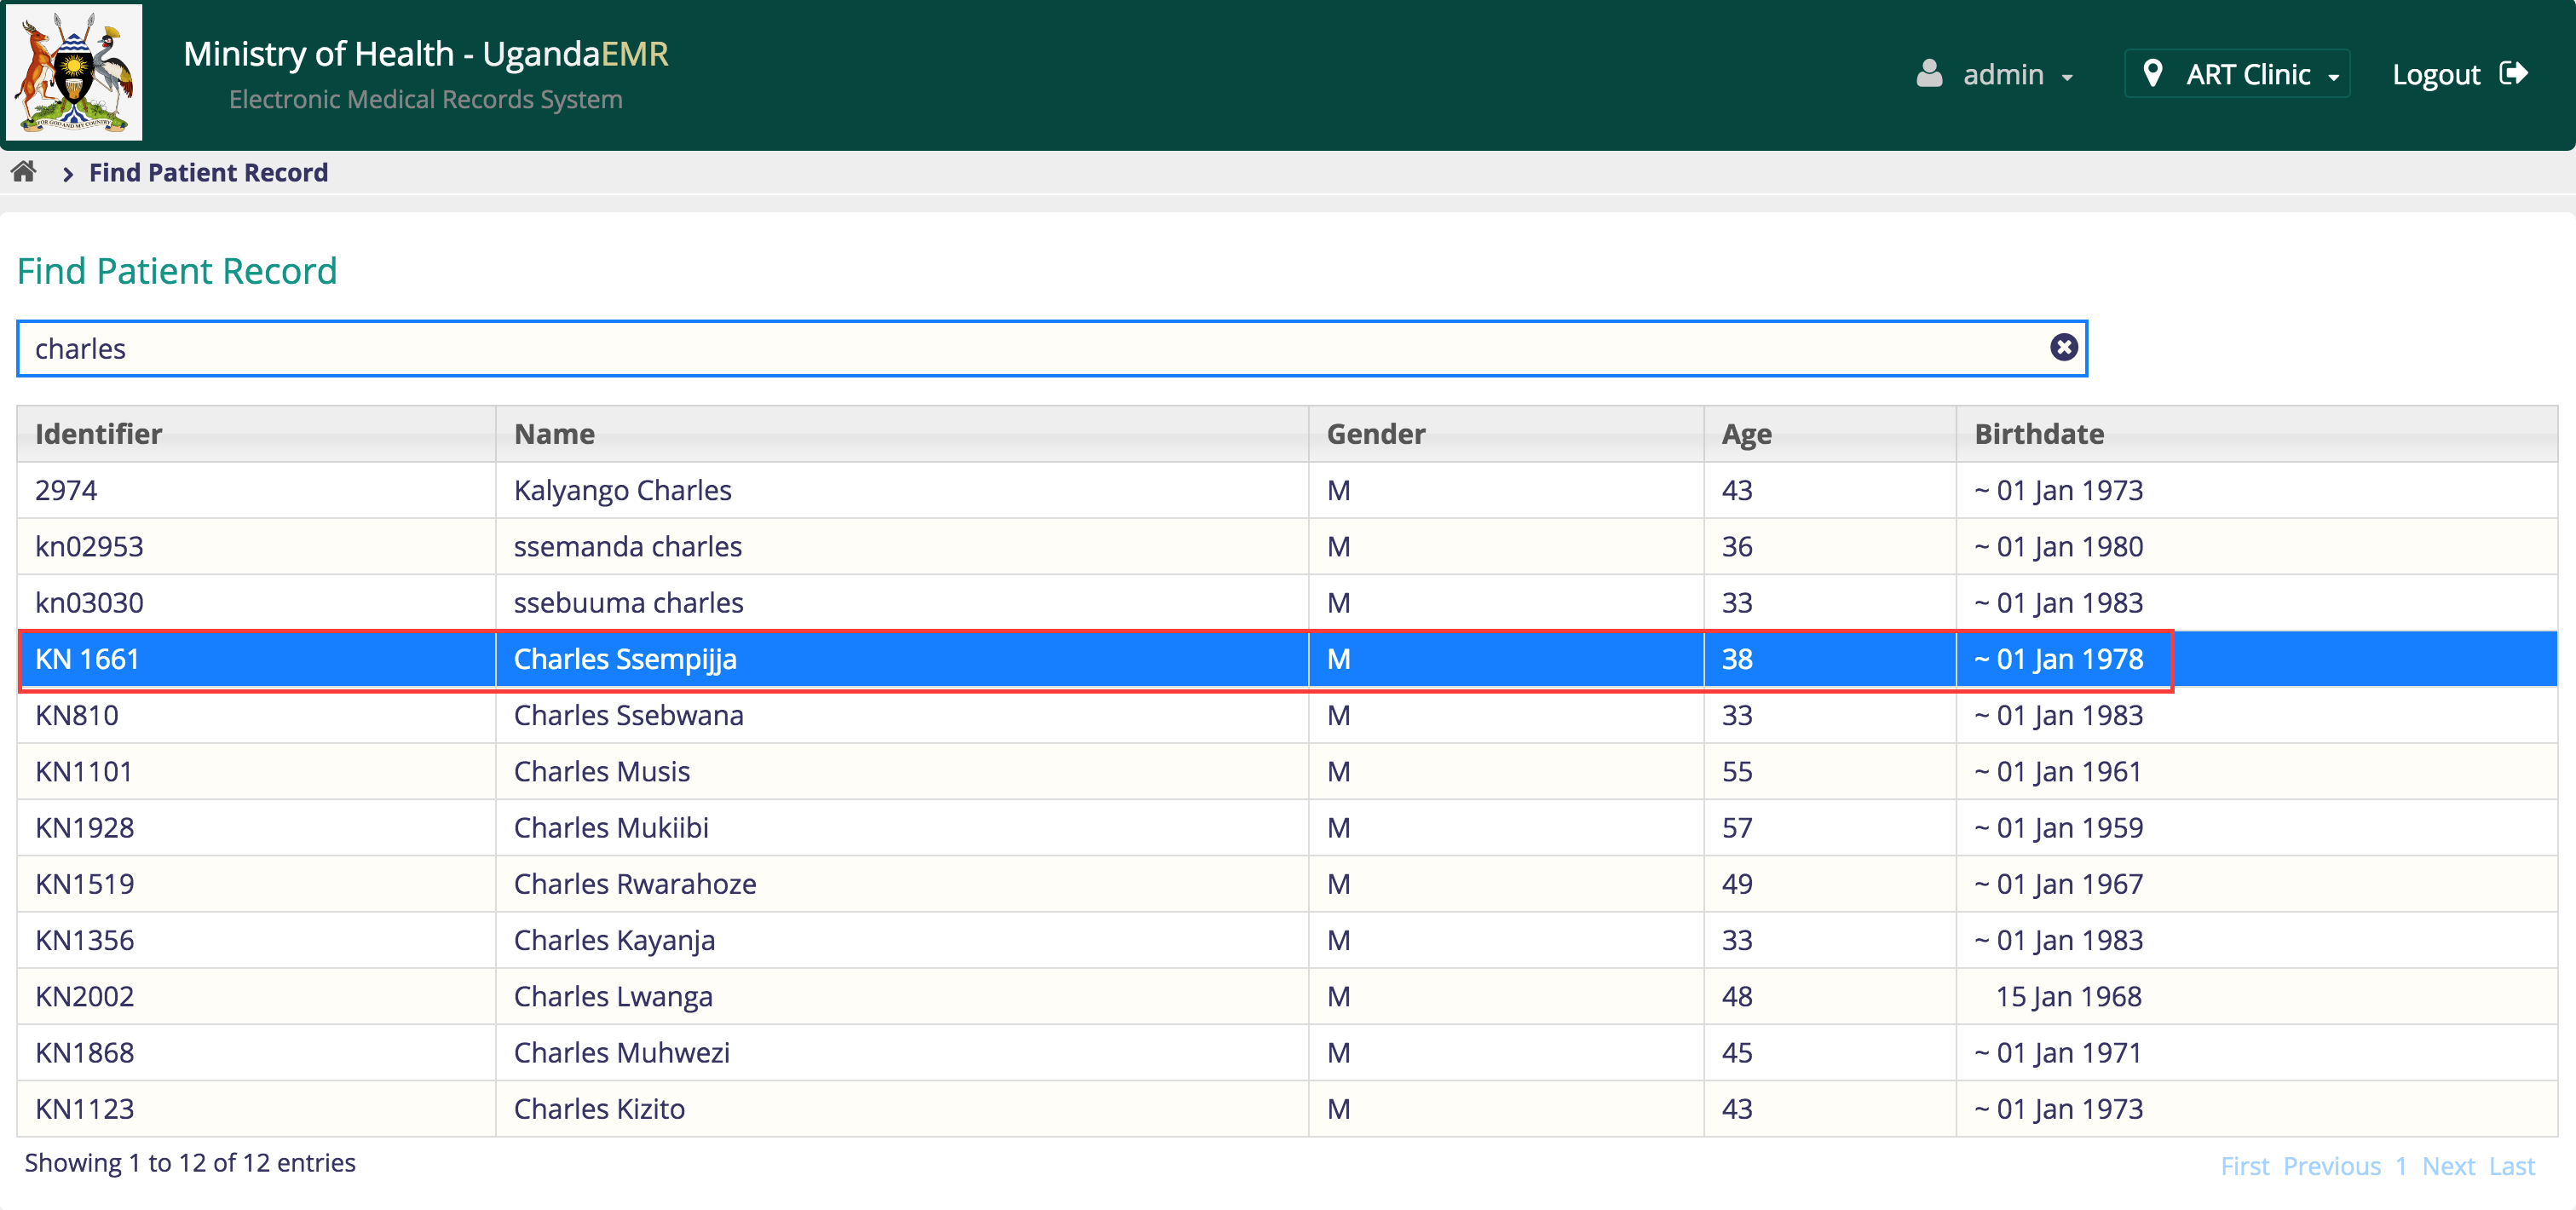The width and height of the screenshot is (2576, 1210).
Task: Click inside the charles search box
Action: 1000,349
